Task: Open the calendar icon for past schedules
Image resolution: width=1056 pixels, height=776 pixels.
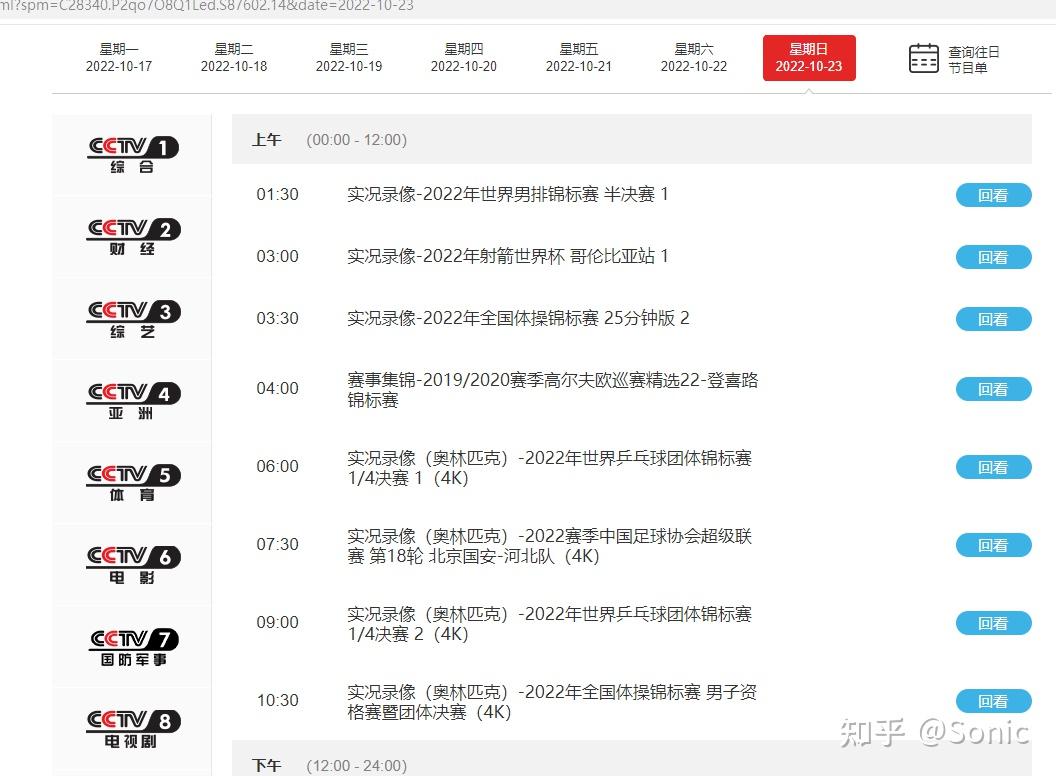Action: pos(923,59)
